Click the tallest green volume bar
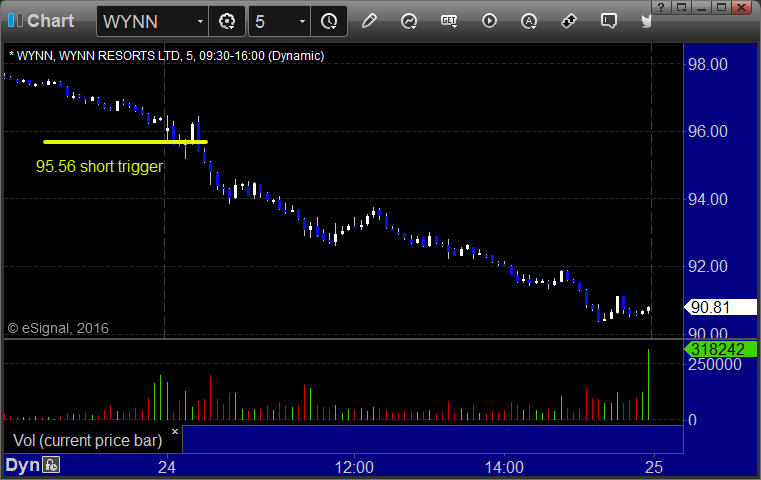 click(x=648, y=384)
